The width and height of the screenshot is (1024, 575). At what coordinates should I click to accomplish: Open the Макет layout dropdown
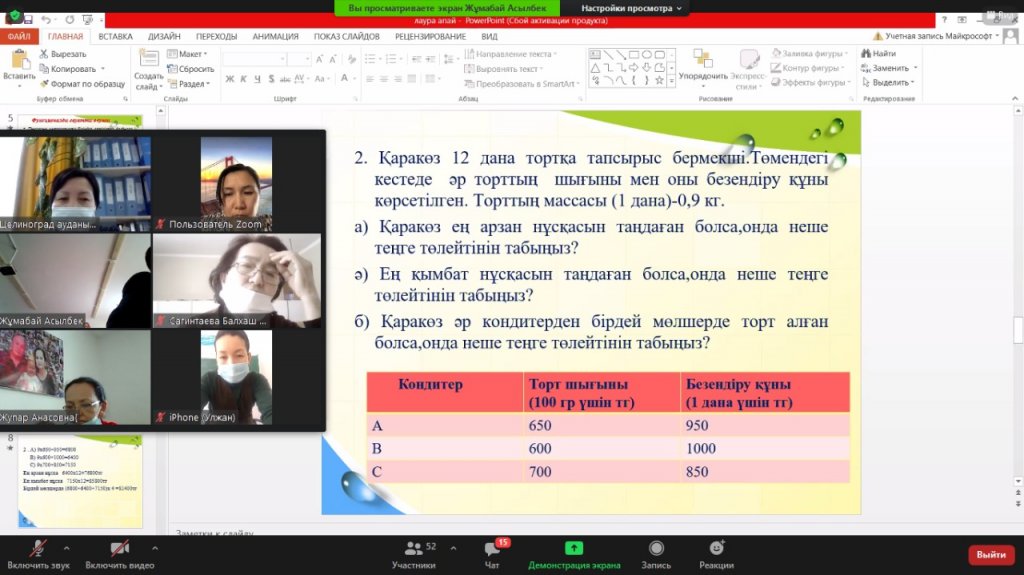(190, 54)
